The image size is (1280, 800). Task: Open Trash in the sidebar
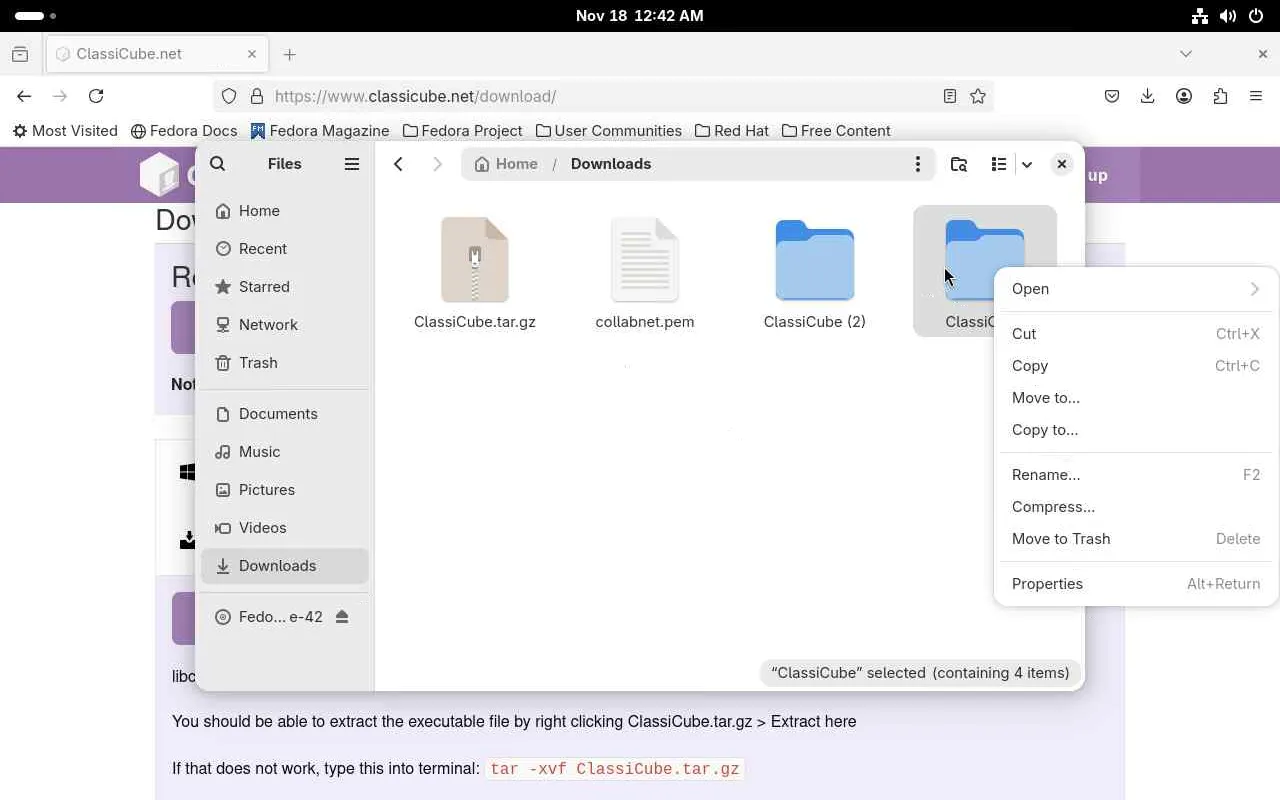pos(285,363)
